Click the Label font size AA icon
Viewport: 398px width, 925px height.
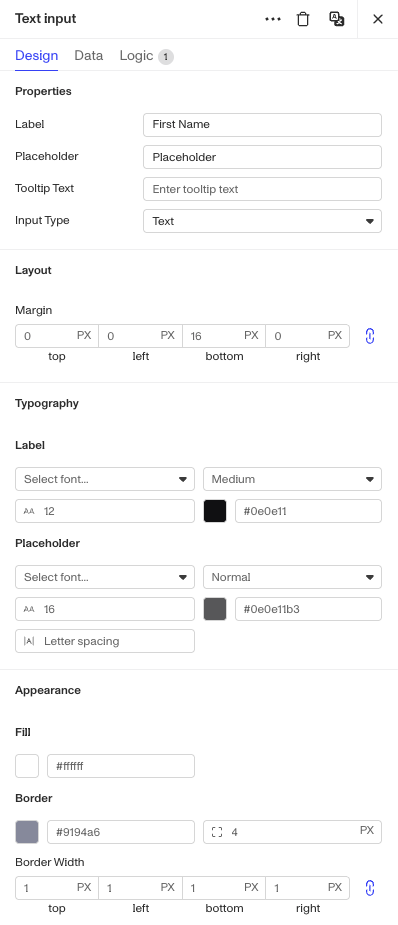tap(29, 511)
